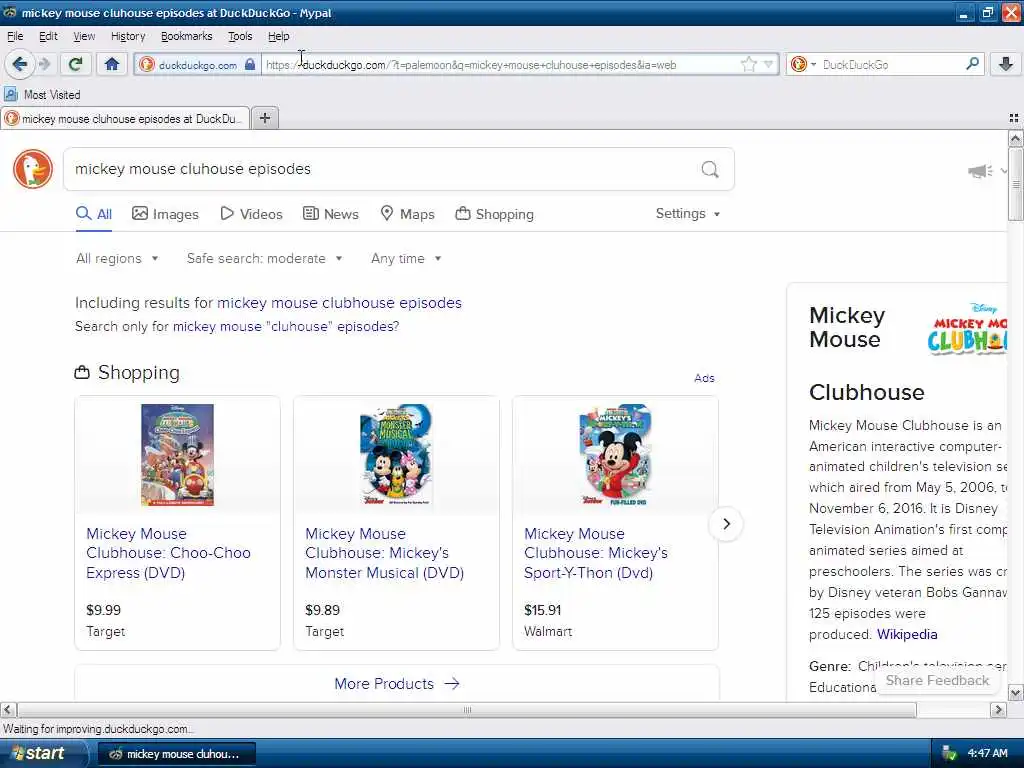1024x768 pixels.
Task: Click the Most Visited bookmarks item
Action: [x=42, y=95]
